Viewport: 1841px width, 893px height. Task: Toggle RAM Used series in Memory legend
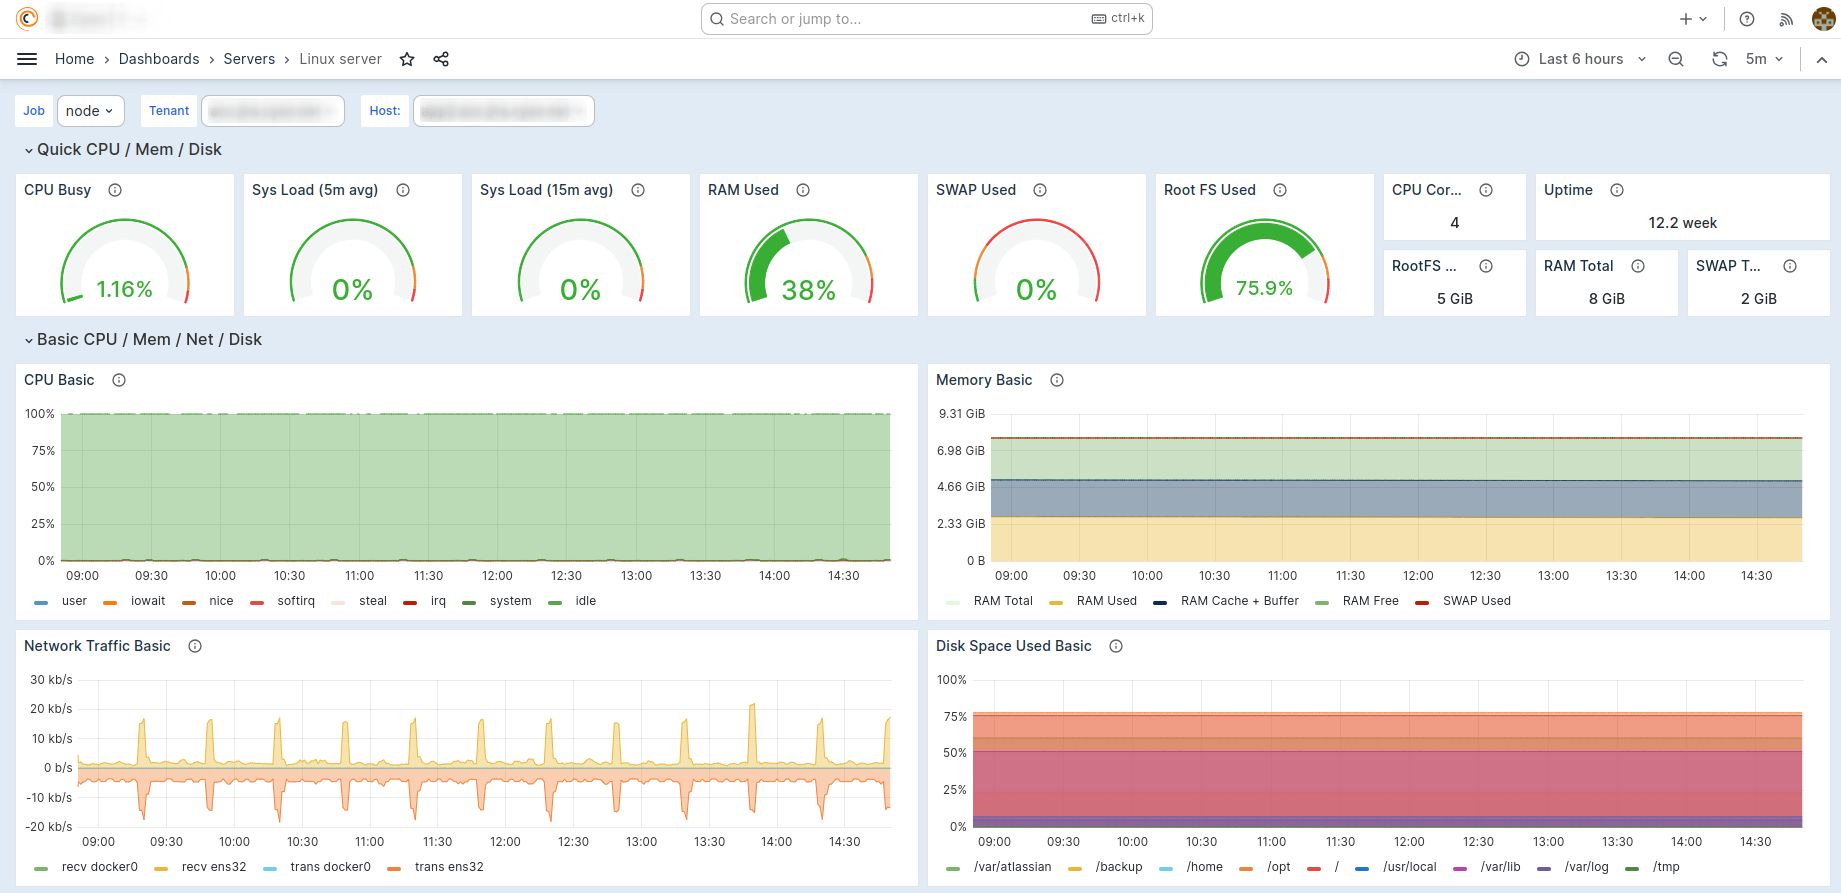[1106, 601]
